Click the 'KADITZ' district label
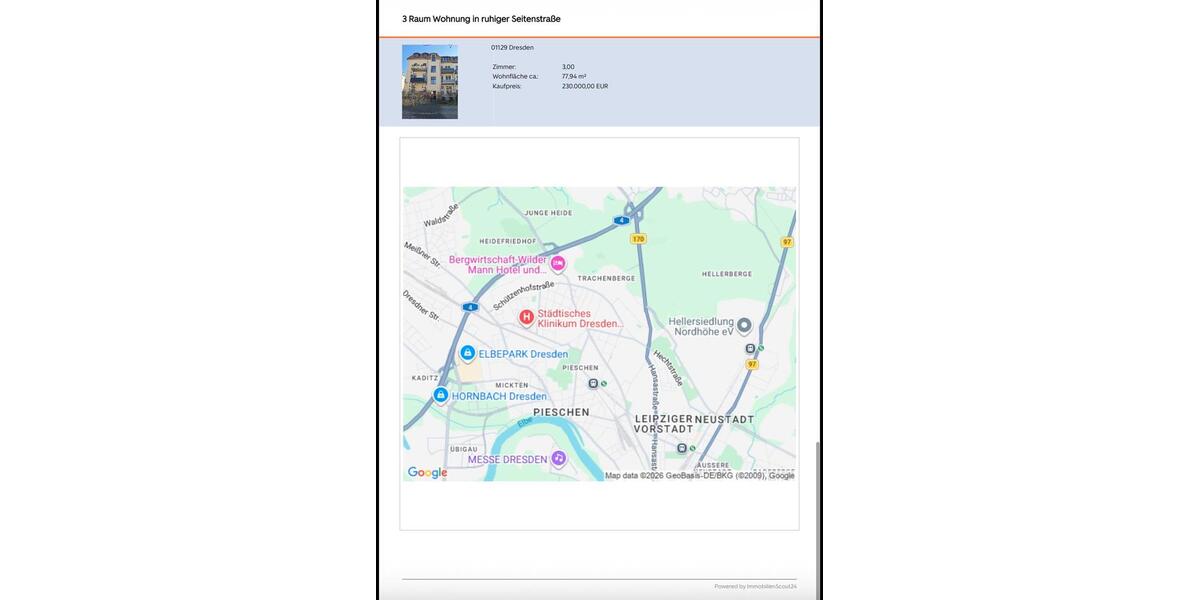 [x=425, y=378]
